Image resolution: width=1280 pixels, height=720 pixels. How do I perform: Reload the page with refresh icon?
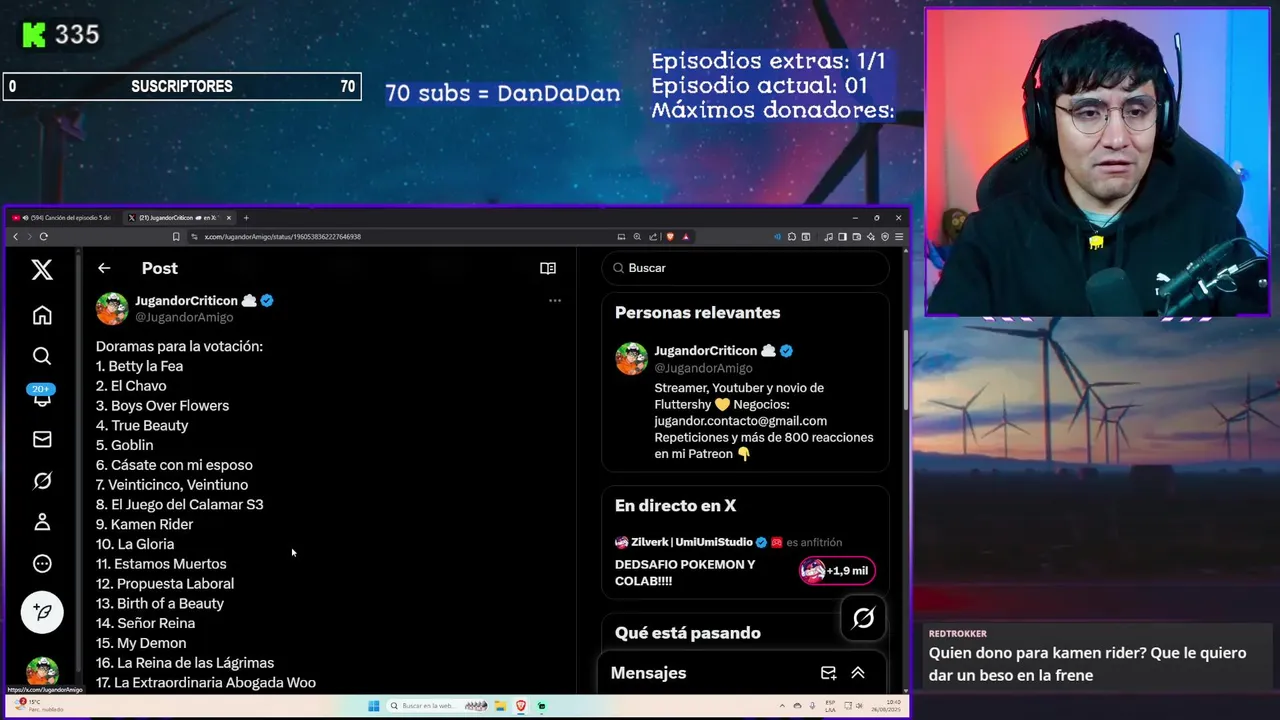point(44,237)
